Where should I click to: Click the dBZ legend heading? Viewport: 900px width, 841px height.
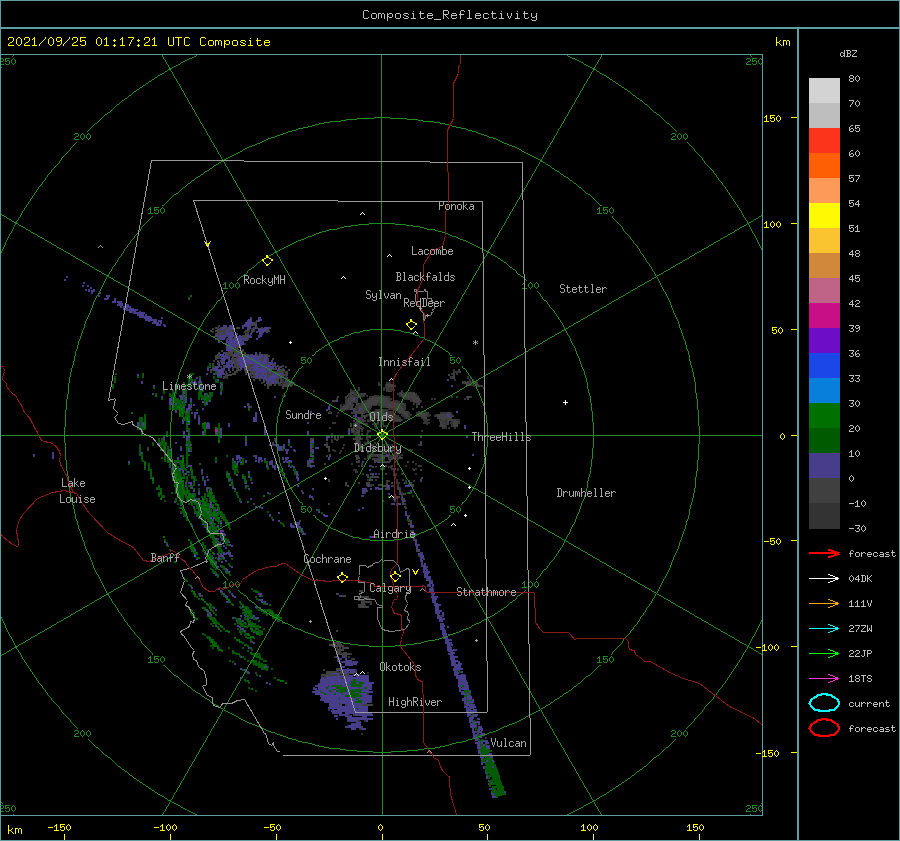click(848, 53)
